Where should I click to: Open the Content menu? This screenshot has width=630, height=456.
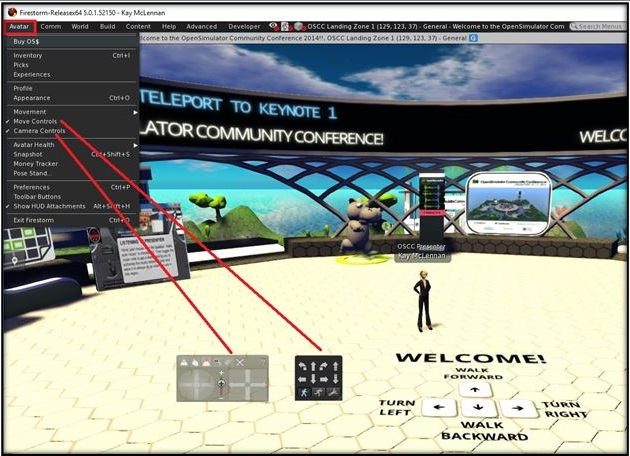138,27
